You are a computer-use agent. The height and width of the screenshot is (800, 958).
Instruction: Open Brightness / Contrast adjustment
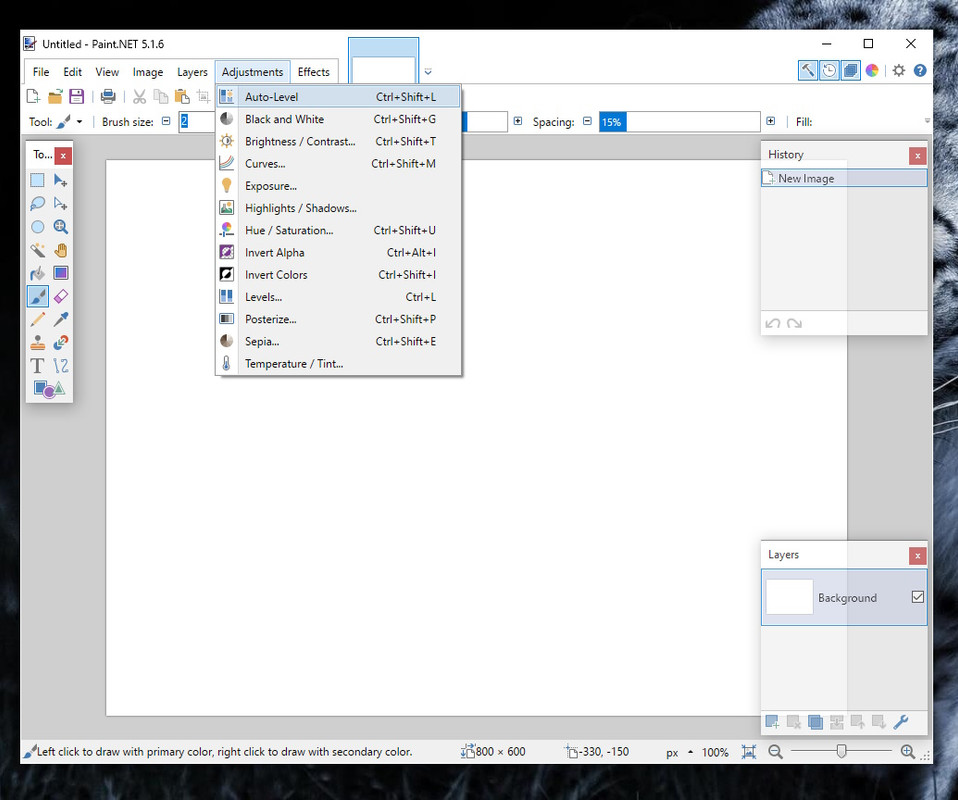tap(338, 141)
